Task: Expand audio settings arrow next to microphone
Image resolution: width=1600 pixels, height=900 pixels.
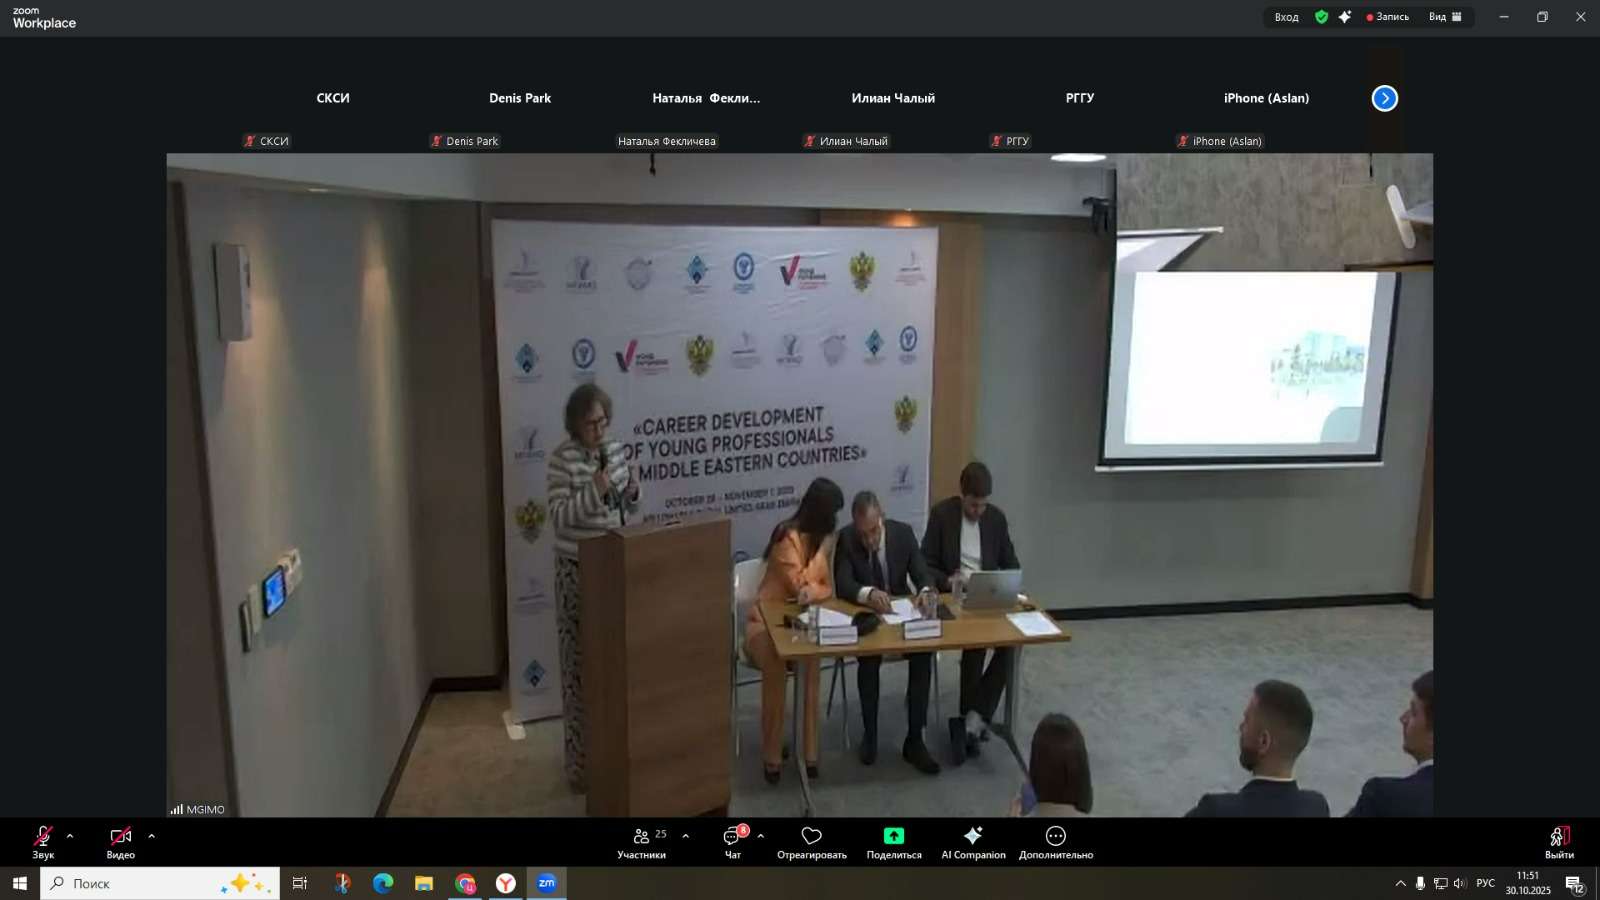Action: tap(70, 836)
